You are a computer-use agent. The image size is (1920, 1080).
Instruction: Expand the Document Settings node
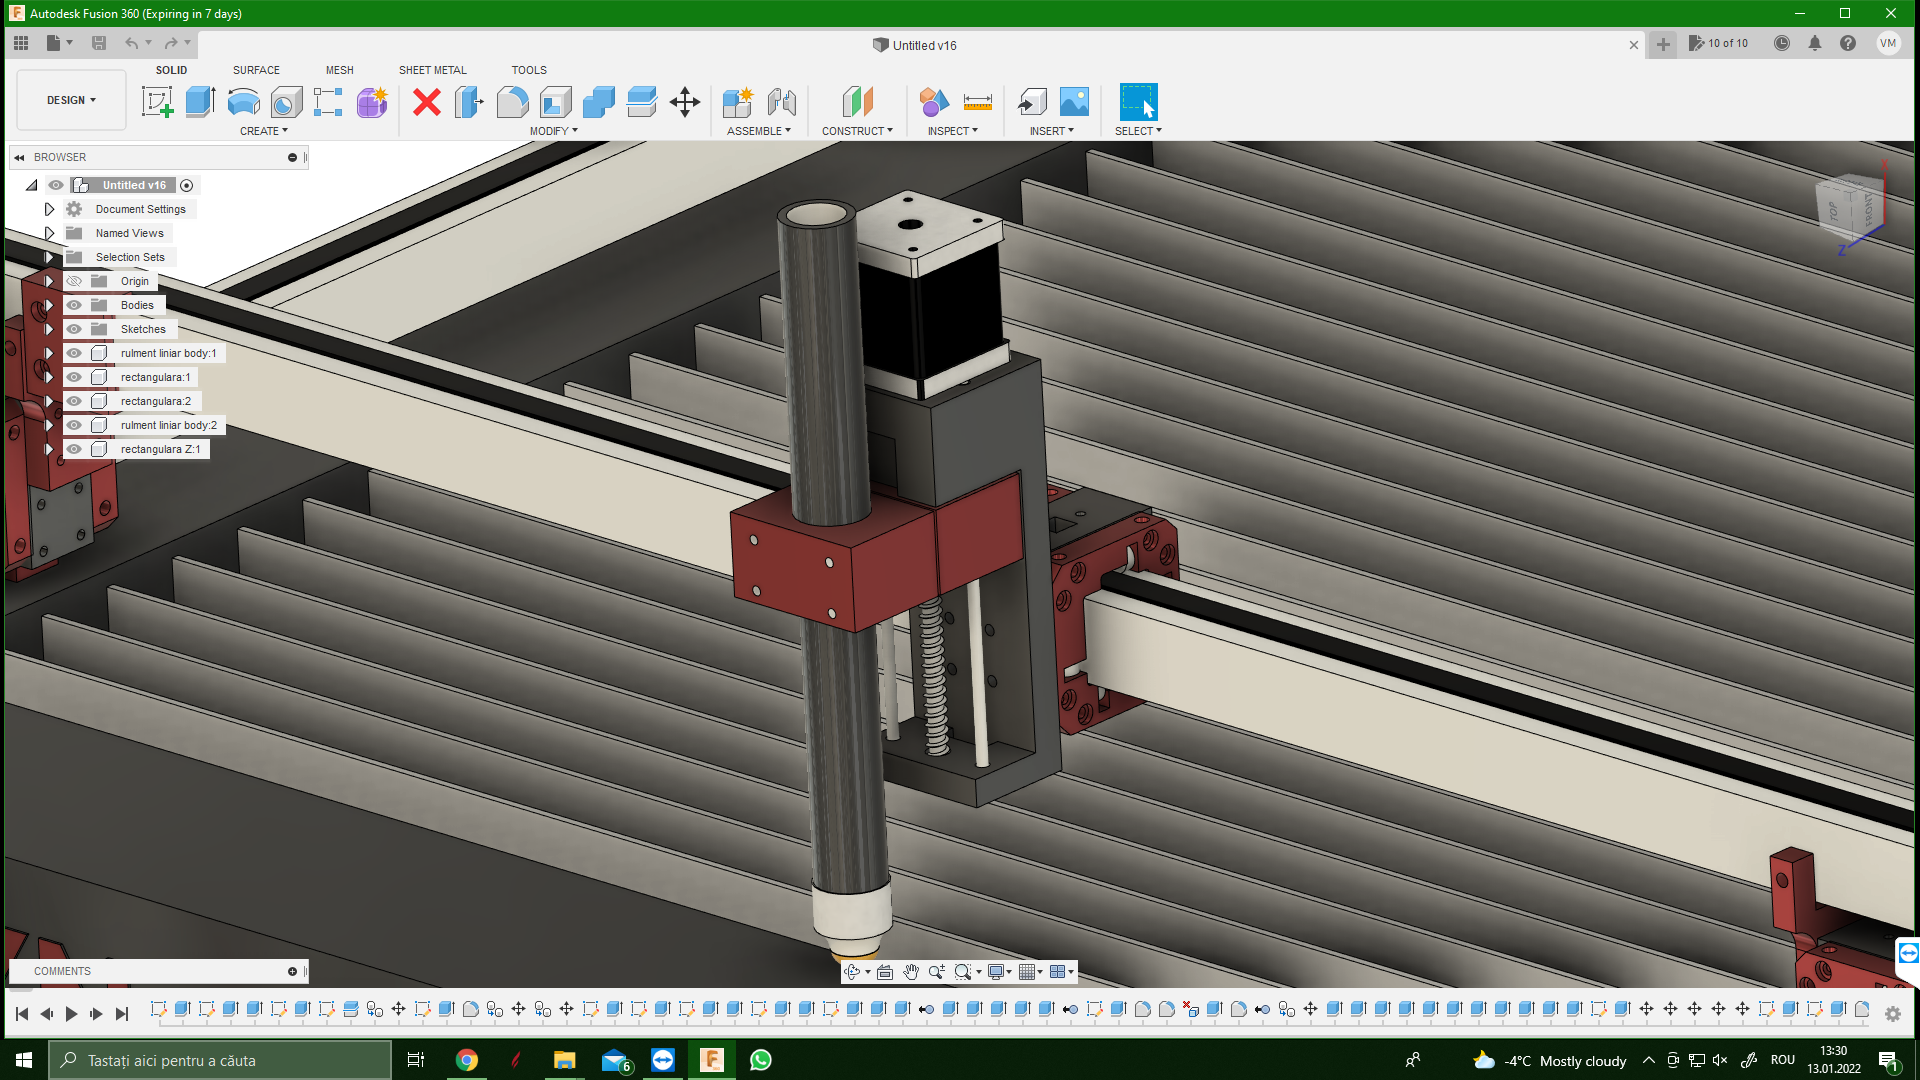49,209
